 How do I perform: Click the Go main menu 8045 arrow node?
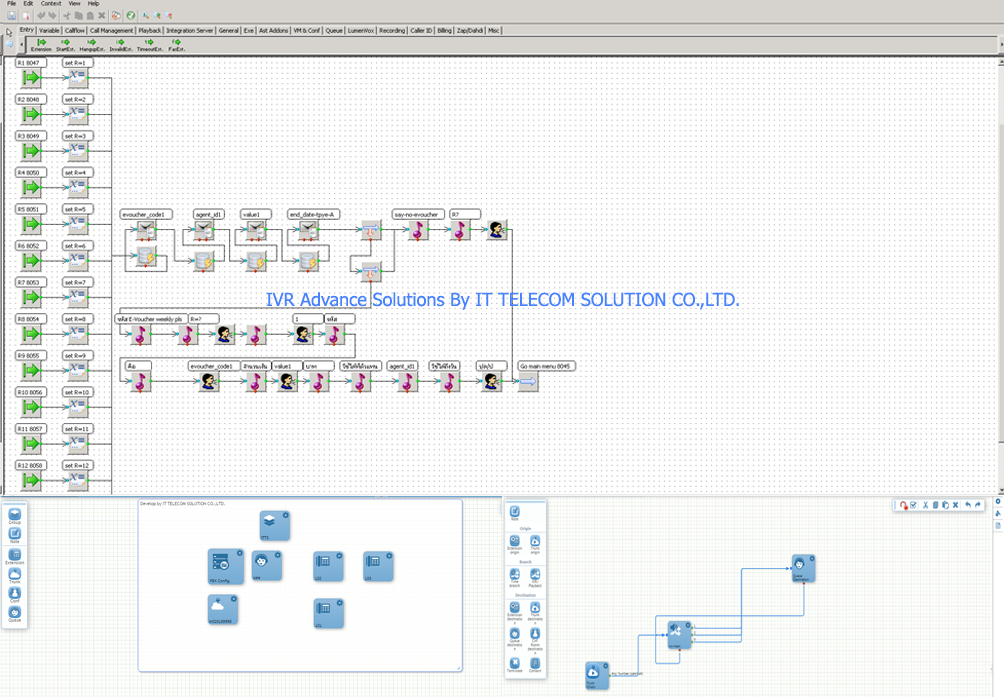[528, 382]
